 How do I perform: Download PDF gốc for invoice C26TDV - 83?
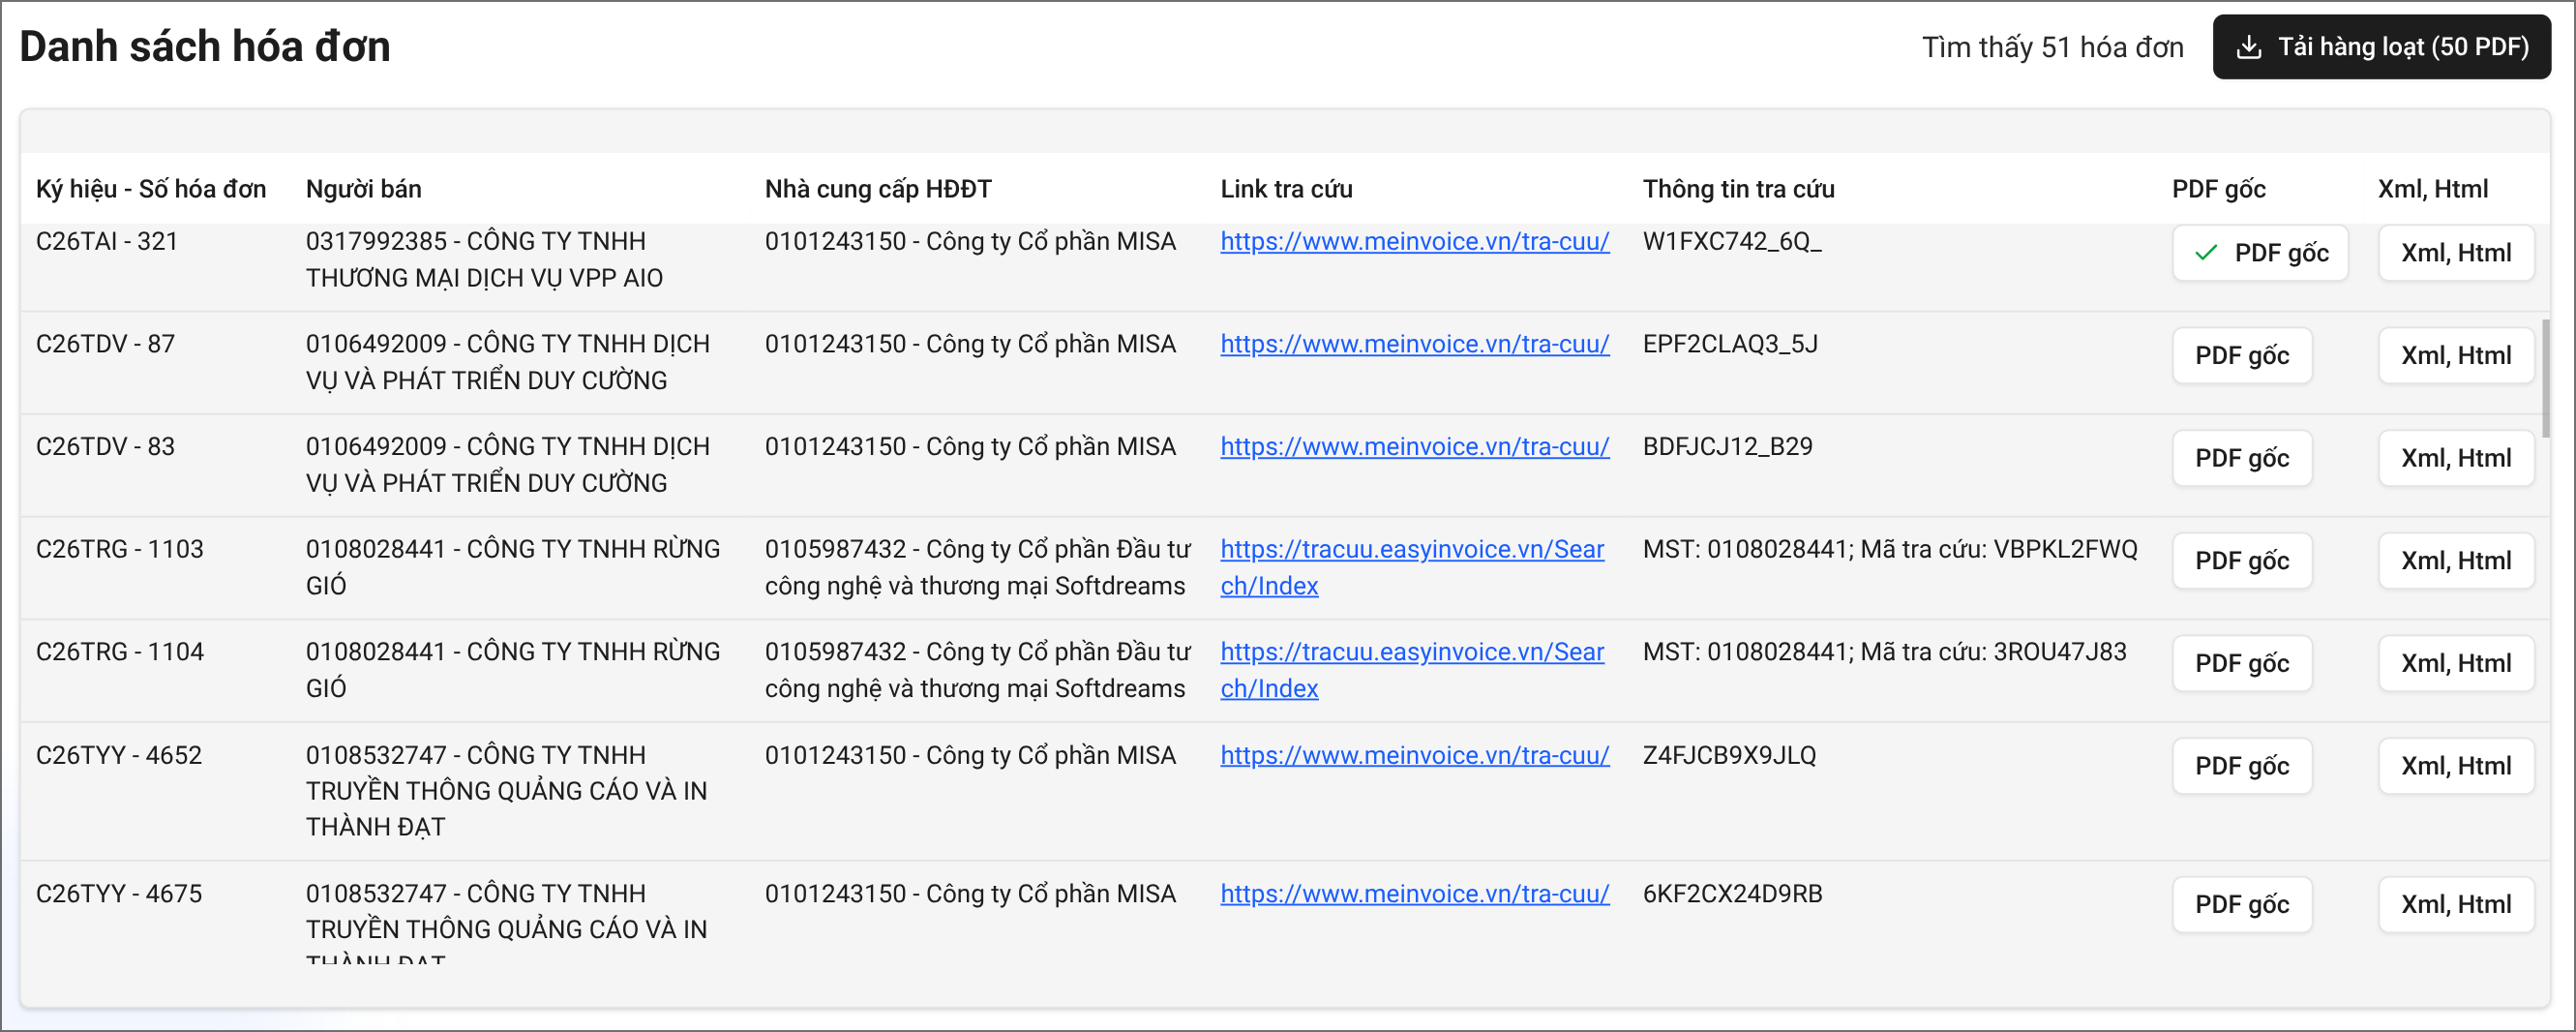2241,458
